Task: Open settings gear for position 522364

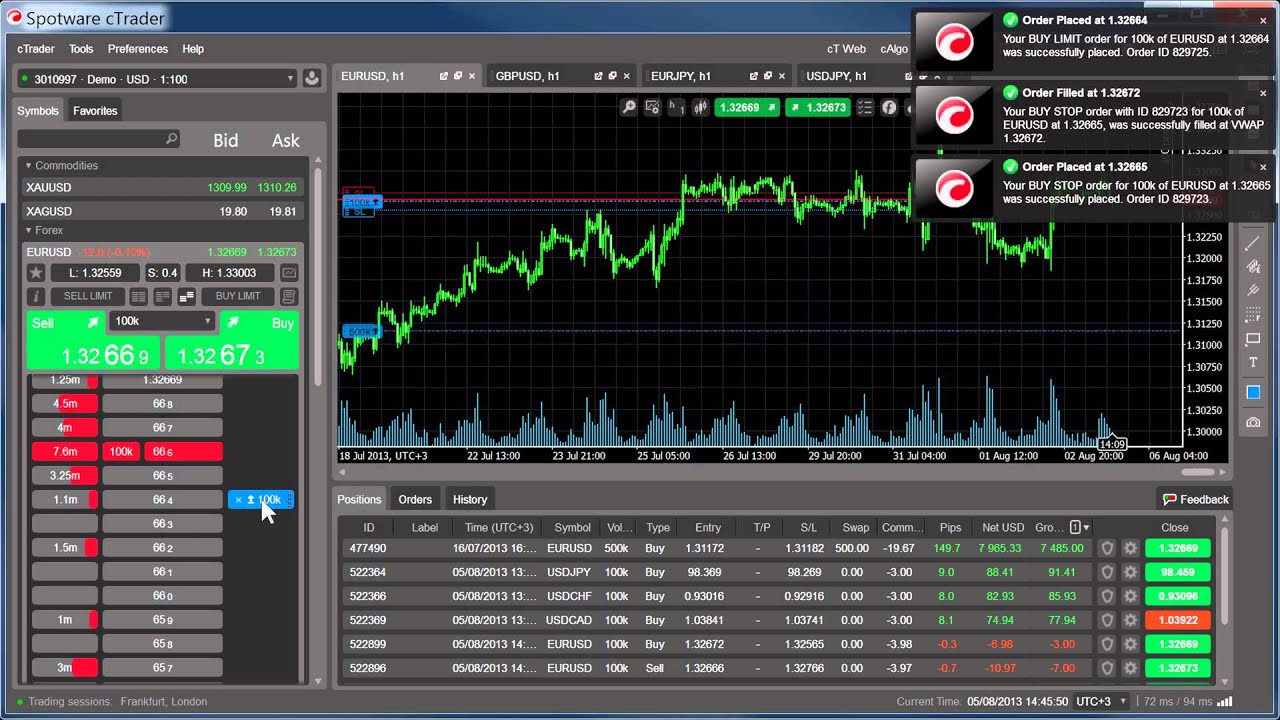Action: tap(1131, 572)
